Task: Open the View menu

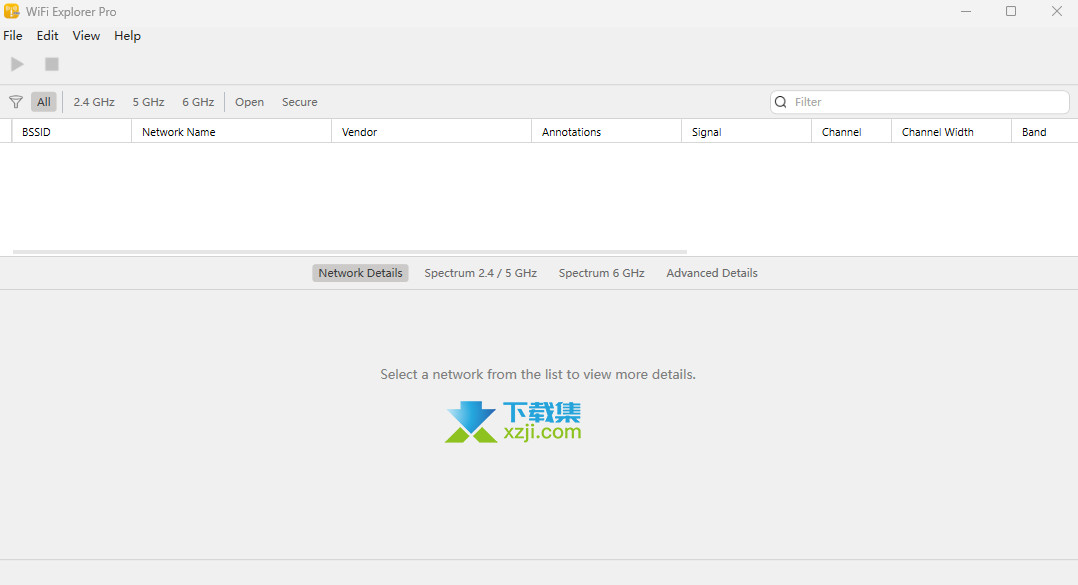Action: (86, 36)
